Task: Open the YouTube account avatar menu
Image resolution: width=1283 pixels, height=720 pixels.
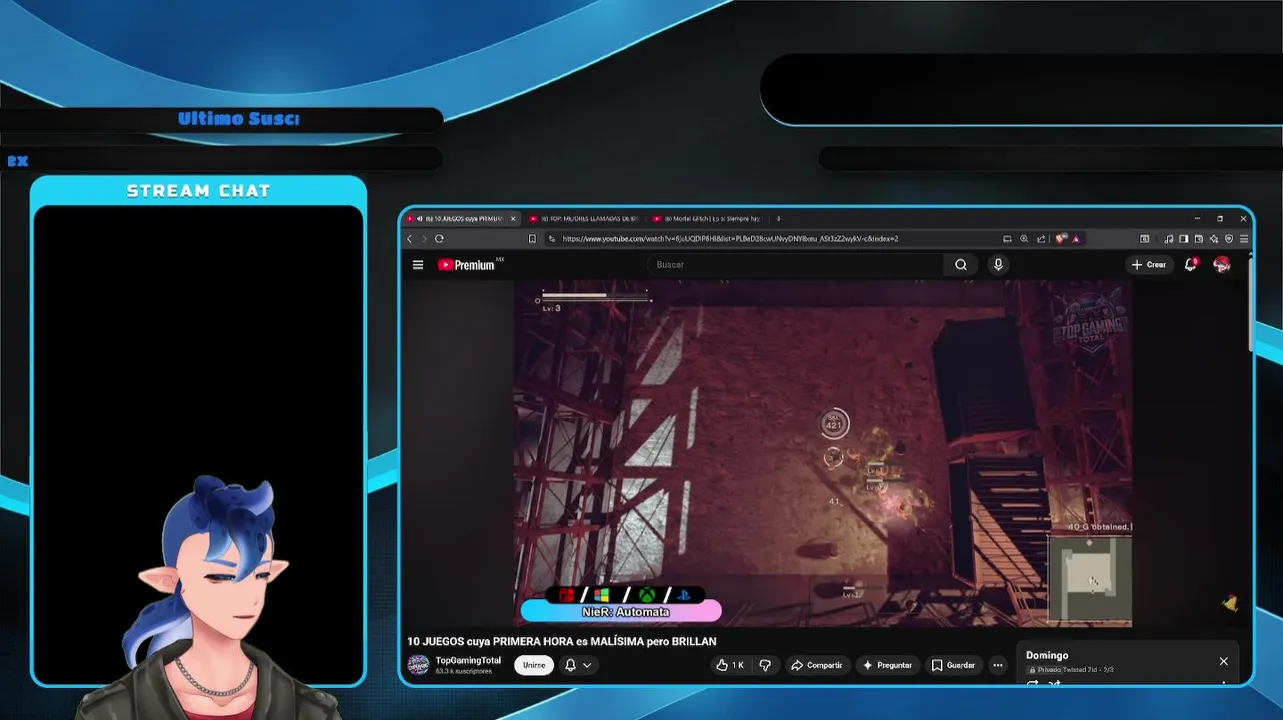Action: pos(1222,265)
